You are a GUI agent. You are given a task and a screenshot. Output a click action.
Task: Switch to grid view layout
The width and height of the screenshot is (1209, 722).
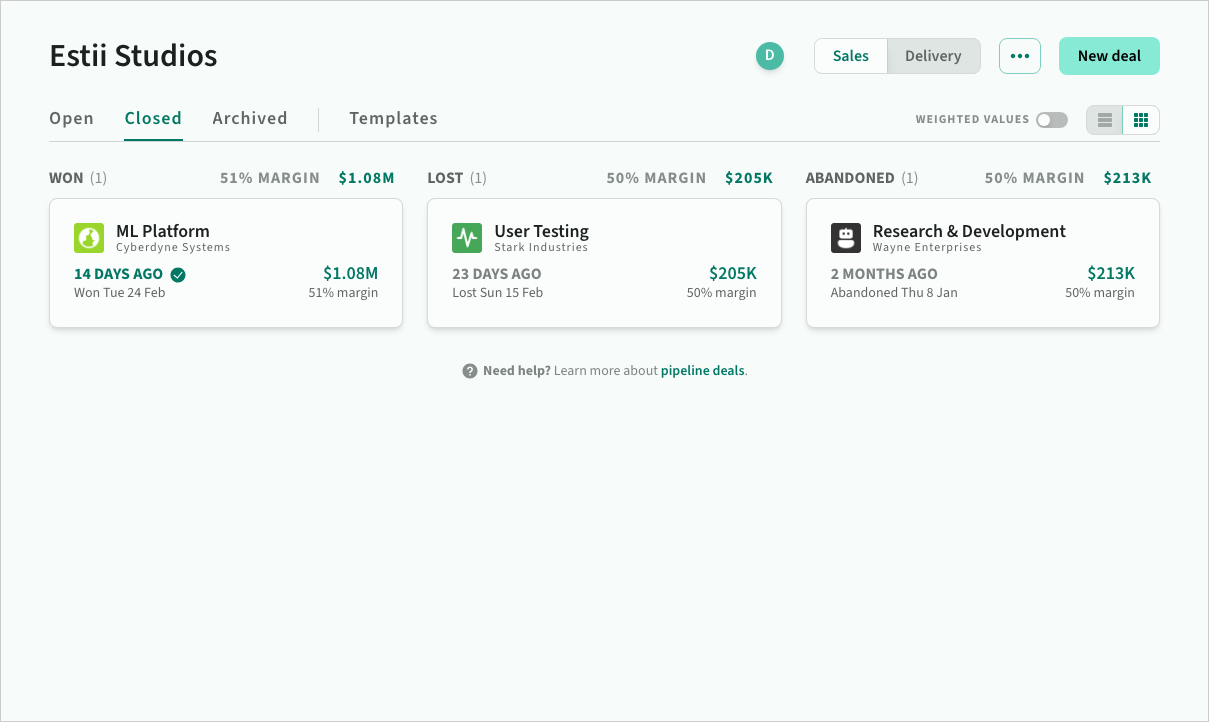click(x=1141, y=120)
